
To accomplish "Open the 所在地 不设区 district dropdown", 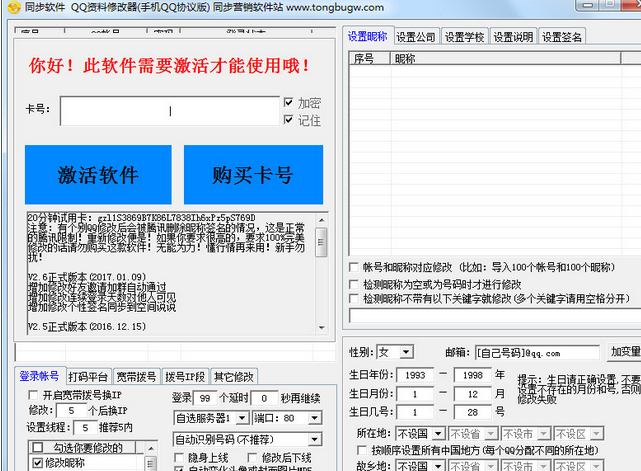I will pos(596,433).
